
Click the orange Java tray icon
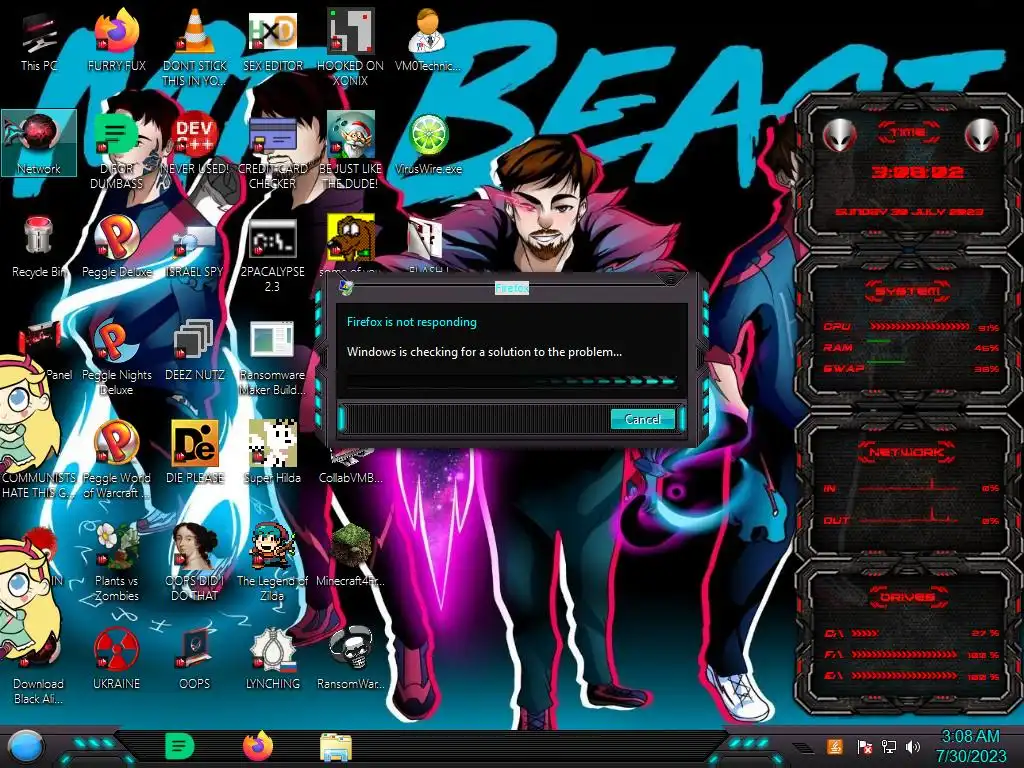(x=834, y=746)
